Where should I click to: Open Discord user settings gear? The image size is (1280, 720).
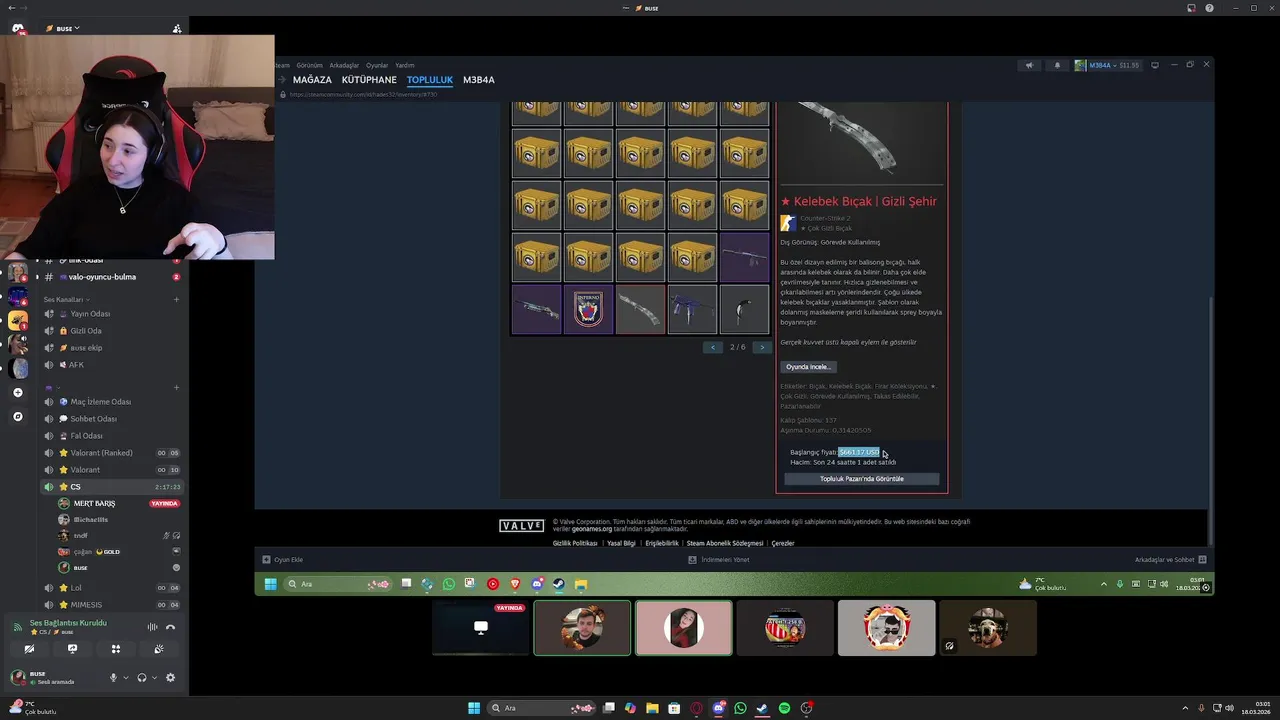[x=170, y=678]
